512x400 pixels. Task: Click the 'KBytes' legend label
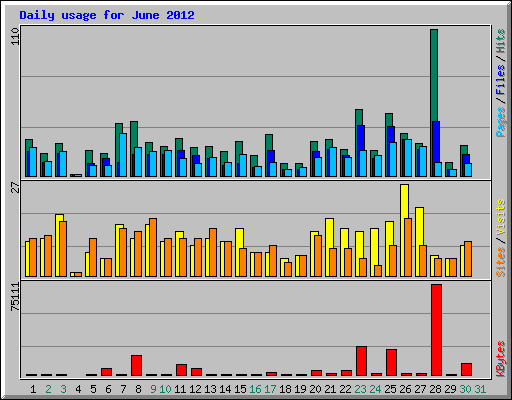(500, 359)
